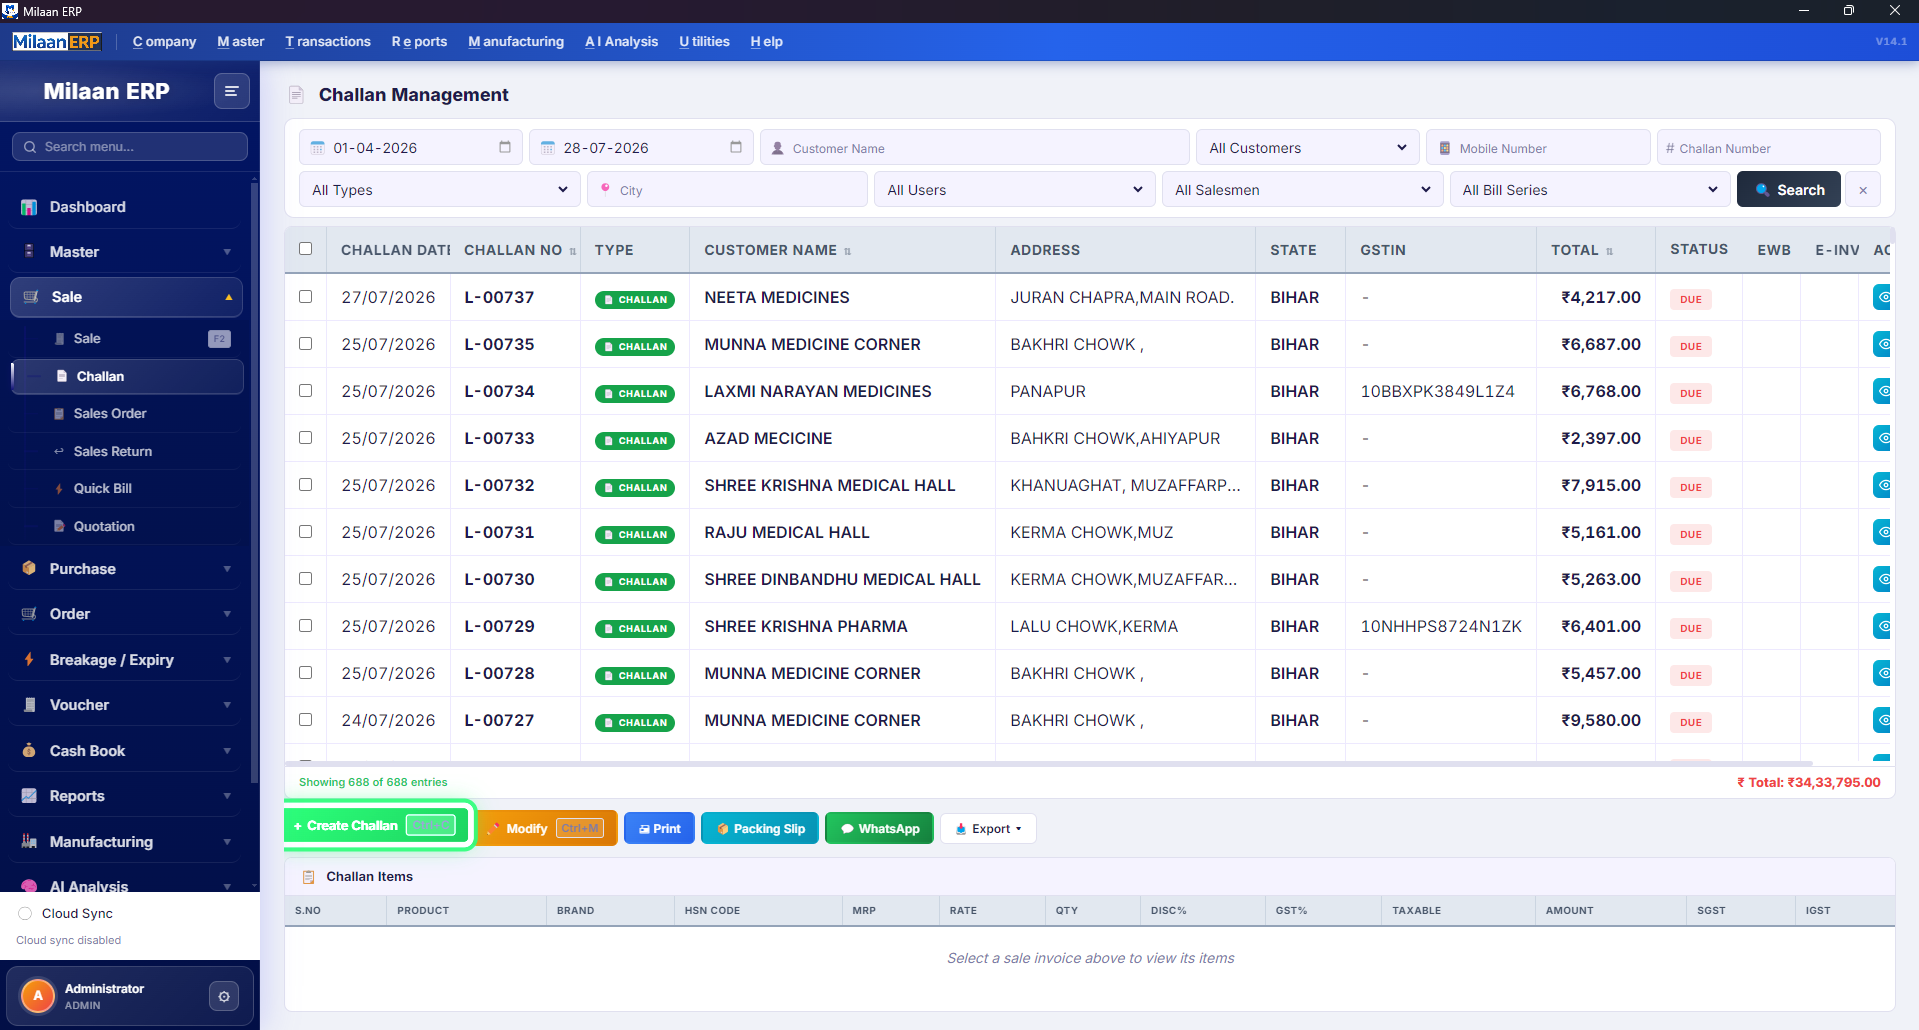Screen dimensions: 1919x1030
Task: Click the Manufacturing icon in sidebar
Action: click(29, 842)
